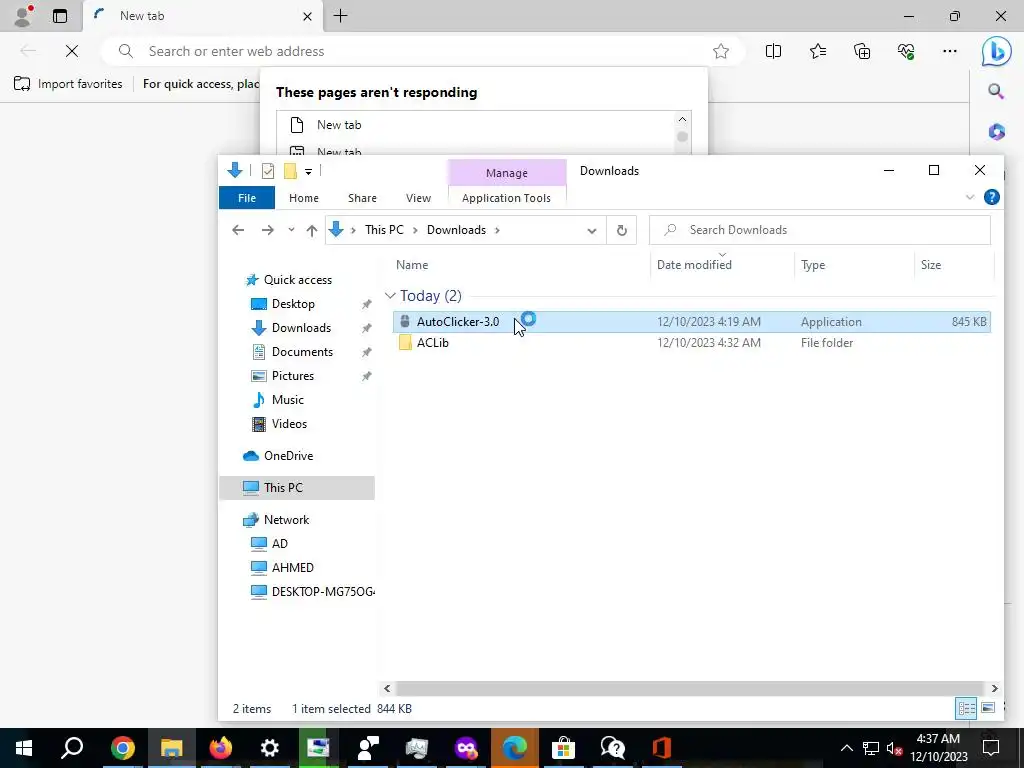Open address bar history dropdown
This screenshot has width=1024, height=768.
(x=592, y=231)
